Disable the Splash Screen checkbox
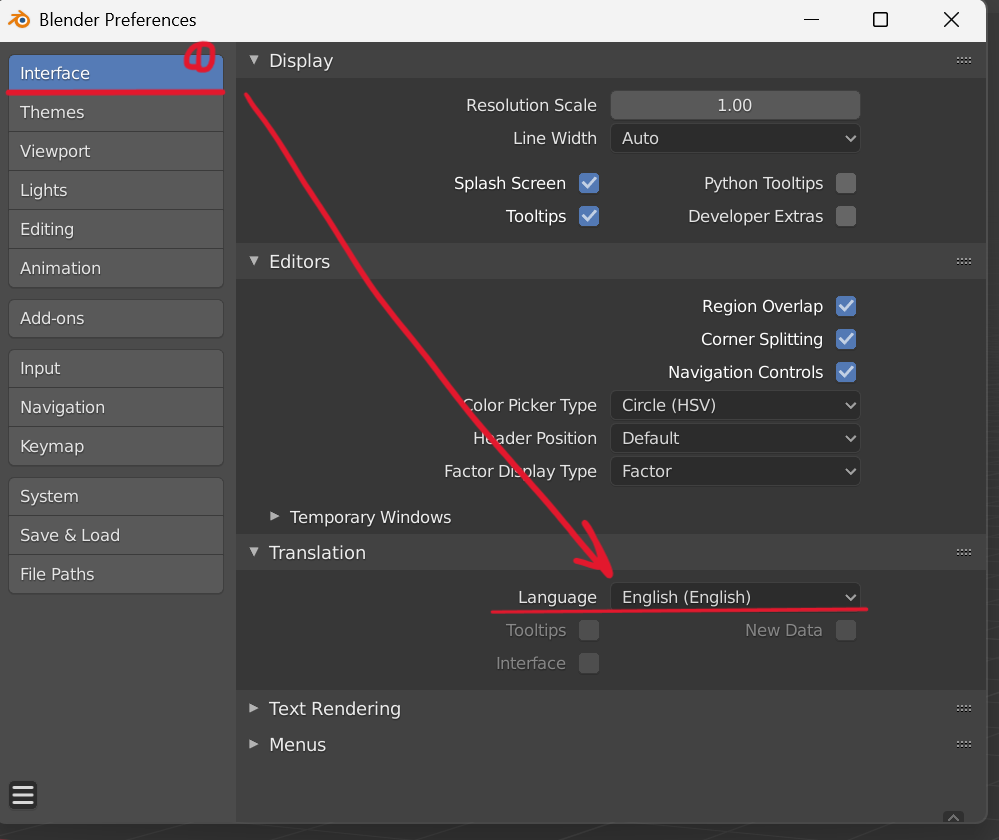The height and width of the screenshot is (840, 999). (x=589, y=184)
